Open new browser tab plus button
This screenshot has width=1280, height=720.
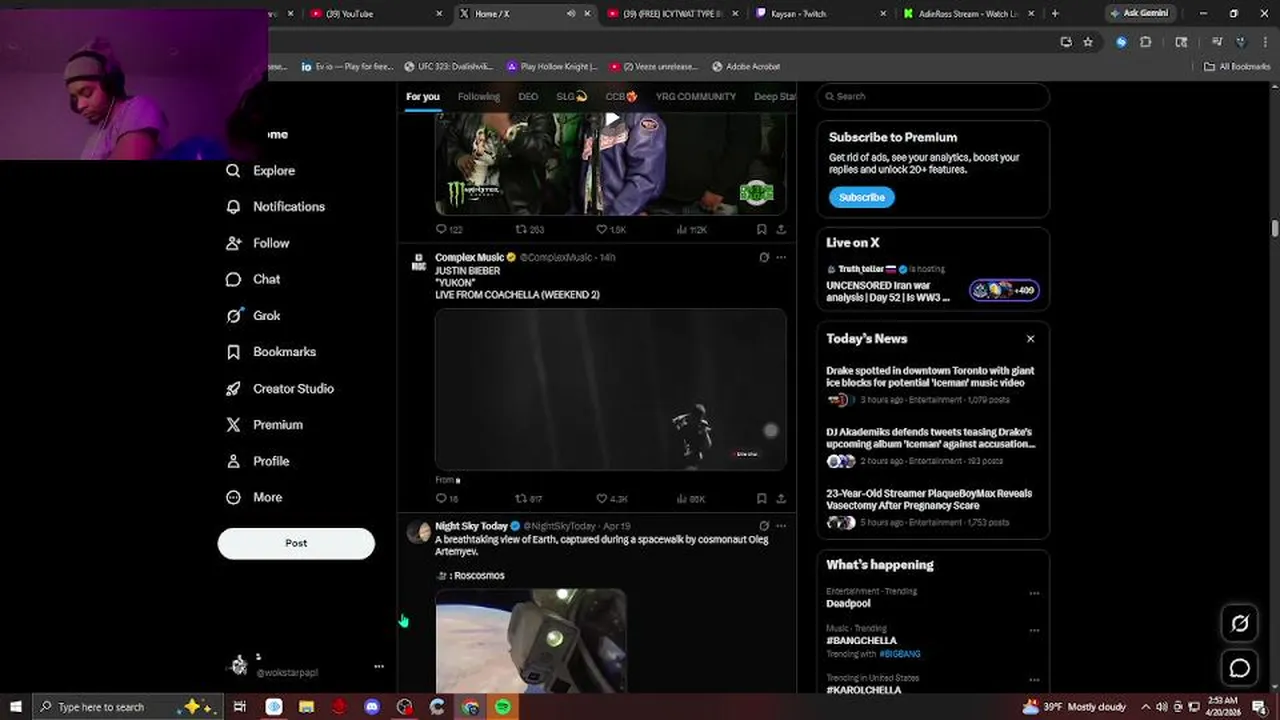point(1055,14)
